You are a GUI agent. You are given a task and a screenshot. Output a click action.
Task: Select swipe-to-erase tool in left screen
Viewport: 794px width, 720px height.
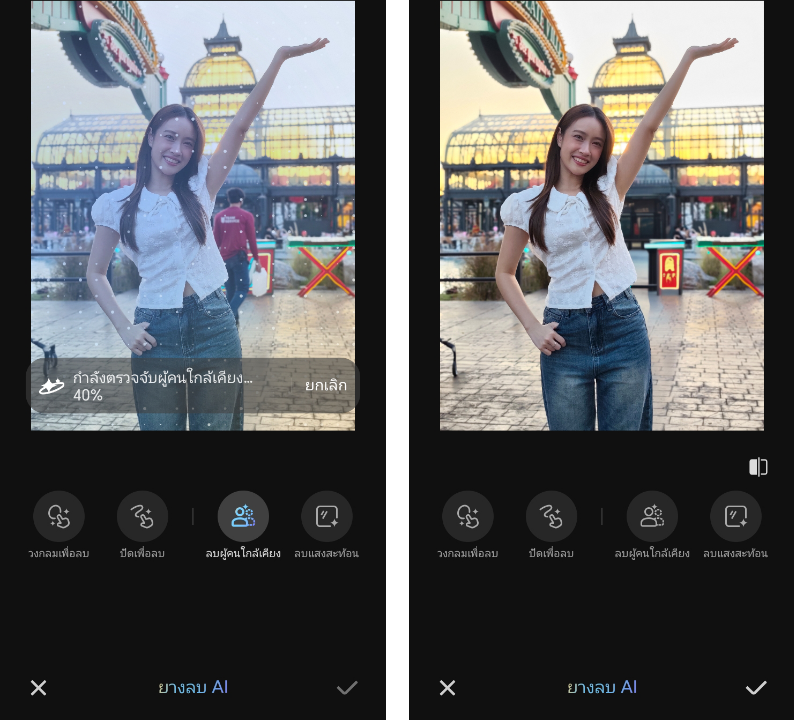coord(142,516)
